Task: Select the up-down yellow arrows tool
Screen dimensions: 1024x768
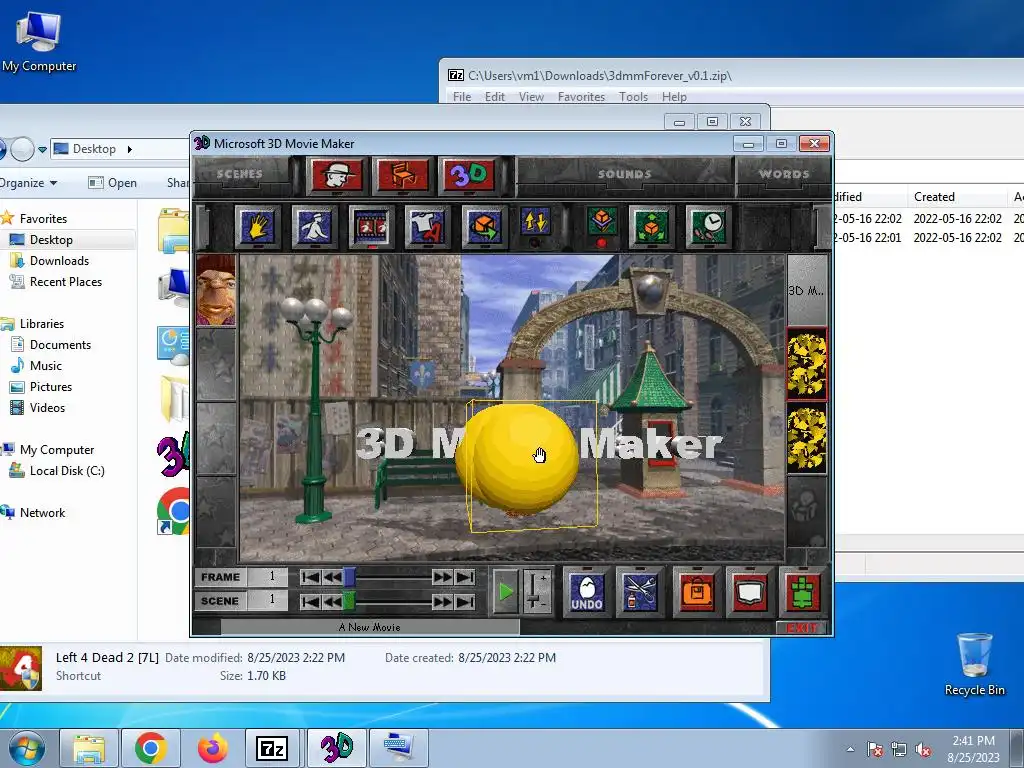Action: (536, 223)
